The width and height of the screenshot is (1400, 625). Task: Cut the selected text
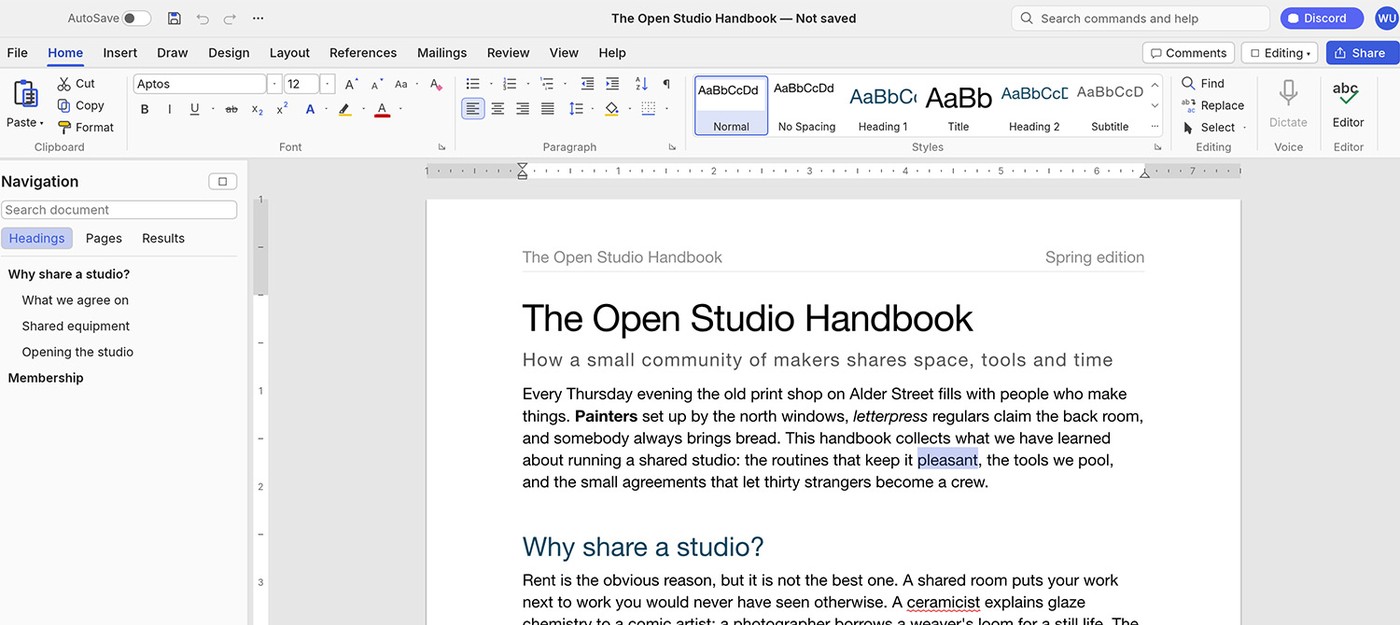[76, 84]
